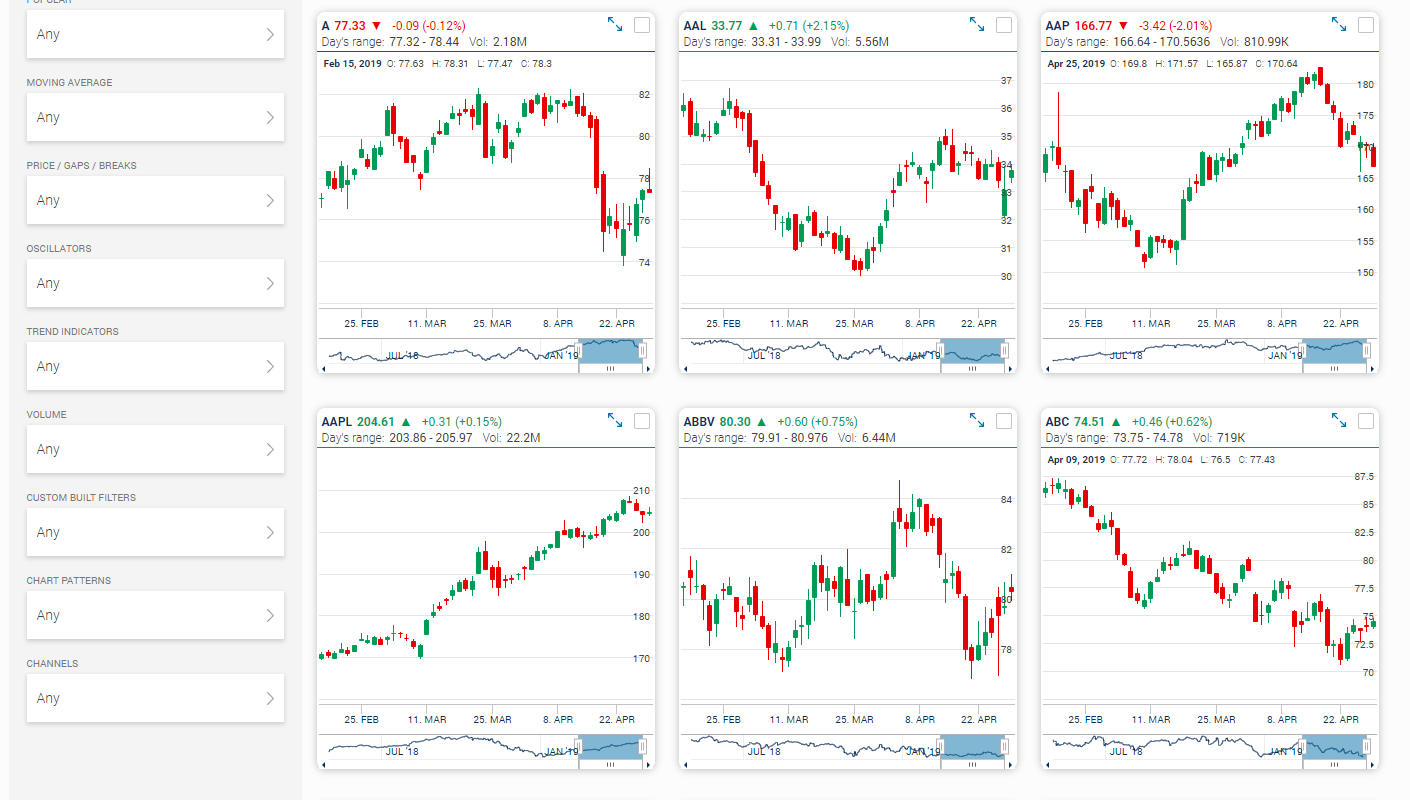Click ABBV volume text 6.44M

877,439
